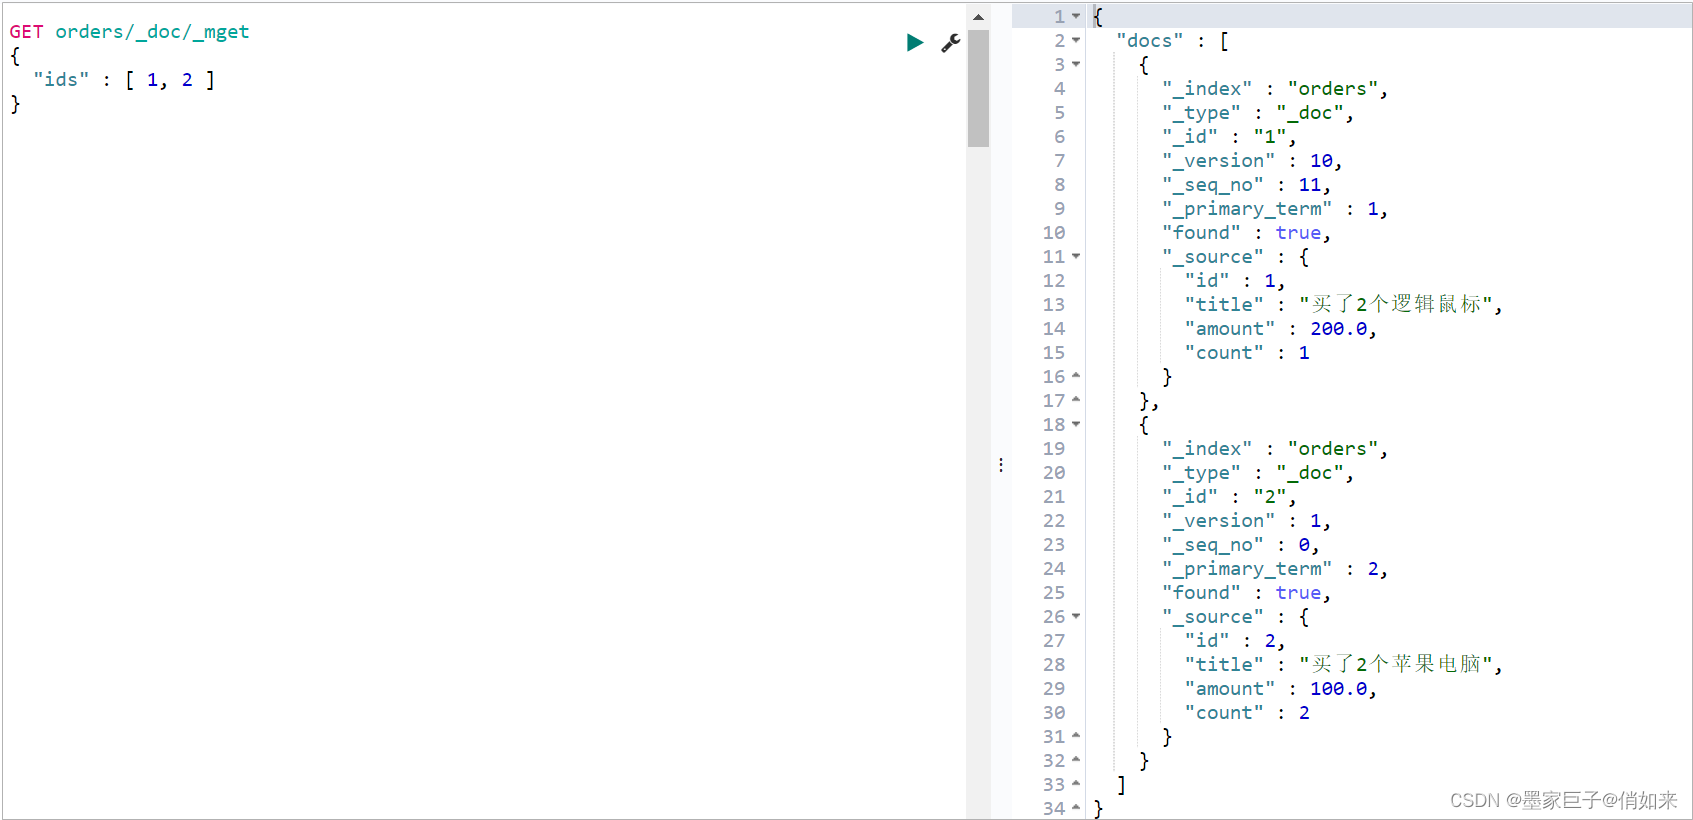Viewport: 1693px width, 820px height.
Task: Fold first _source block at line 11
Action: [1076, 256]
